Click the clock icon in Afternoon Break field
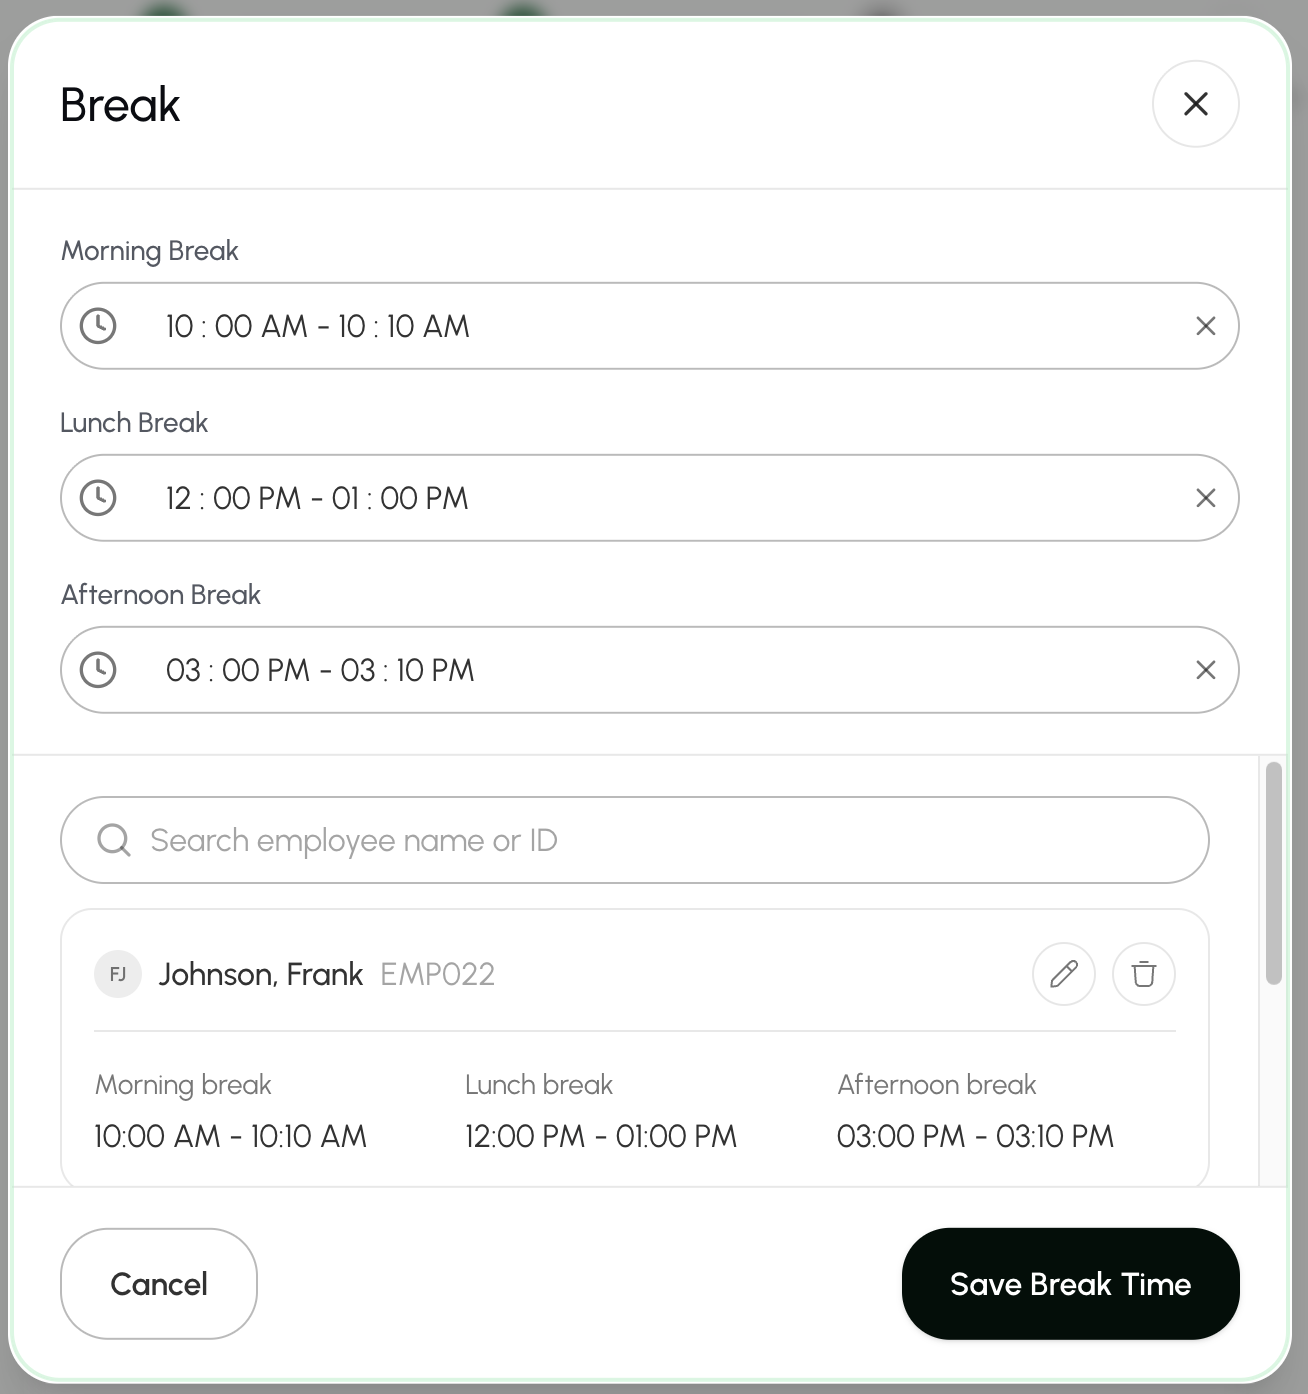Viewport: 1308px width, 1394px height. click(x=98, y=670)
